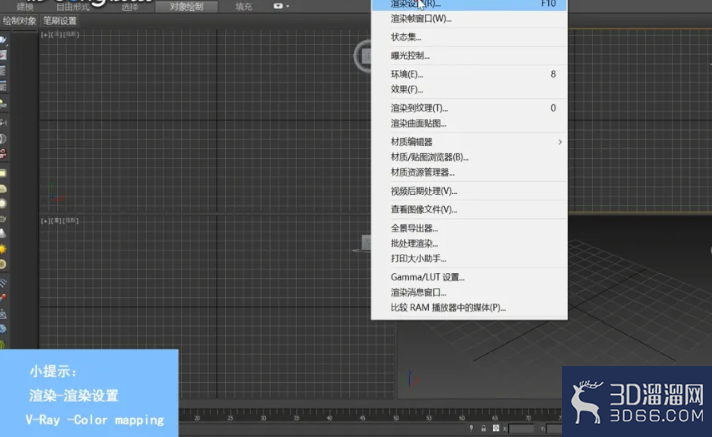The width and height of the screenshot is (712, 437).
Task: Toggle the isolate selection icon in status bar
Action: (471, 428)
